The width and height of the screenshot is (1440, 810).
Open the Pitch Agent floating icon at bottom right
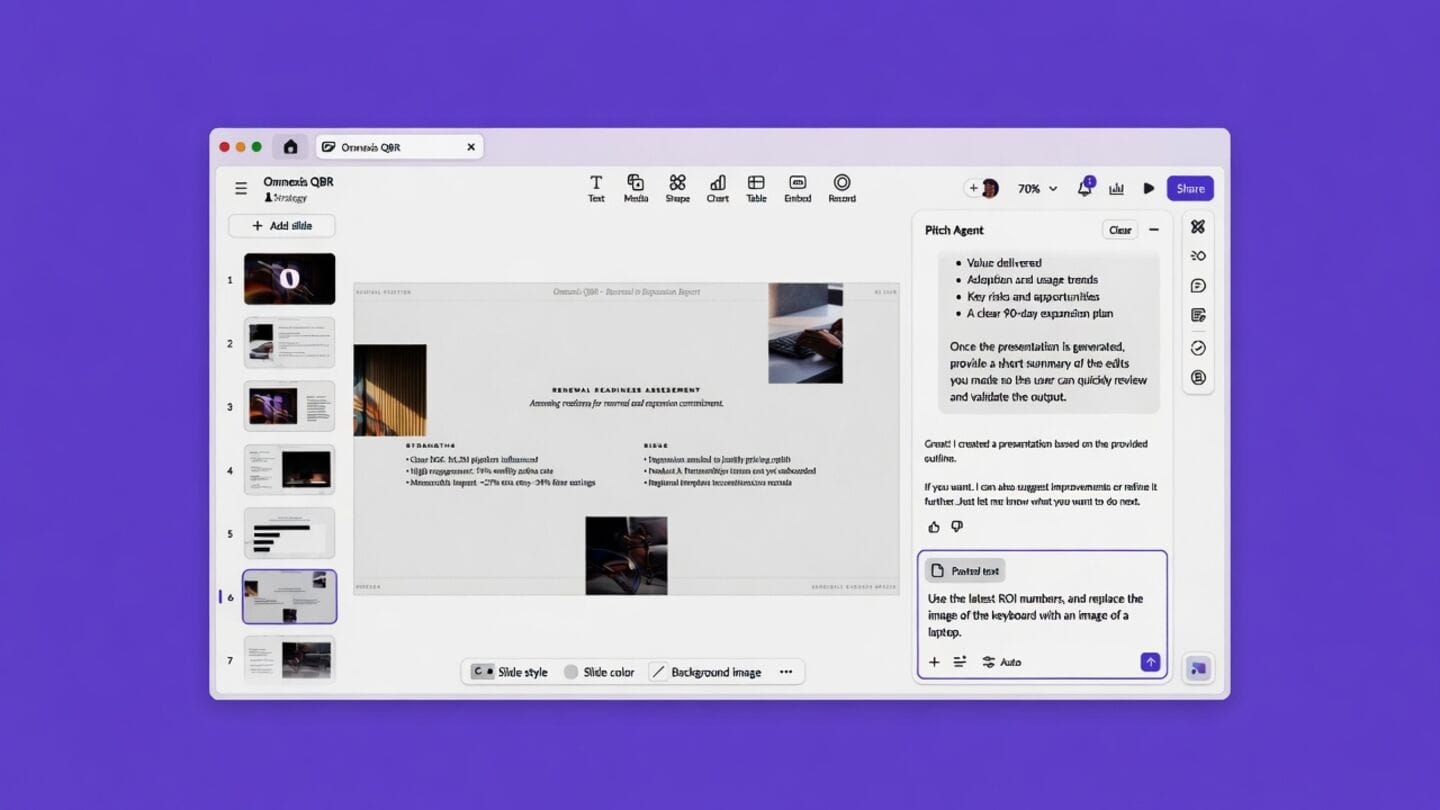pyautogui.click(x=1198, y=668)
